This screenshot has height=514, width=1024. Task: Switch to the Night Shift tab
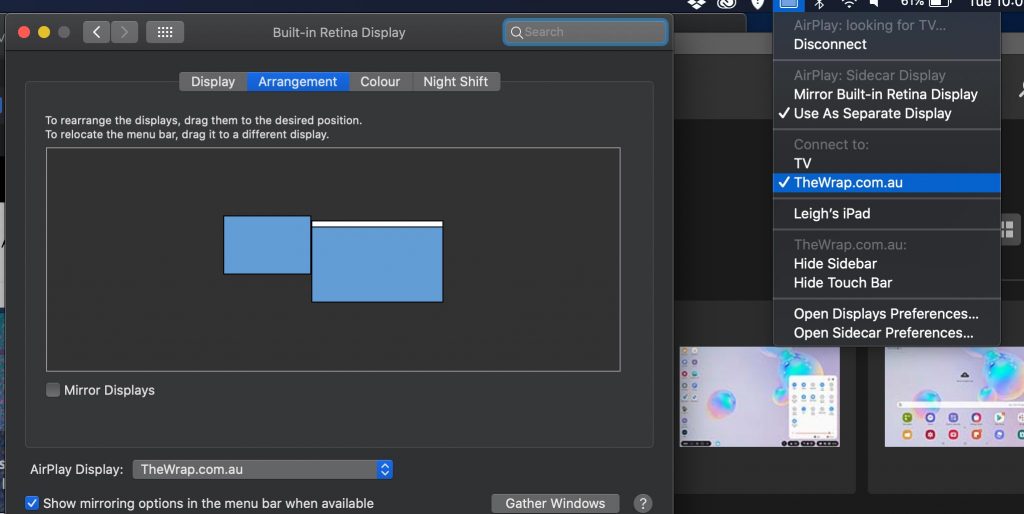456,82
